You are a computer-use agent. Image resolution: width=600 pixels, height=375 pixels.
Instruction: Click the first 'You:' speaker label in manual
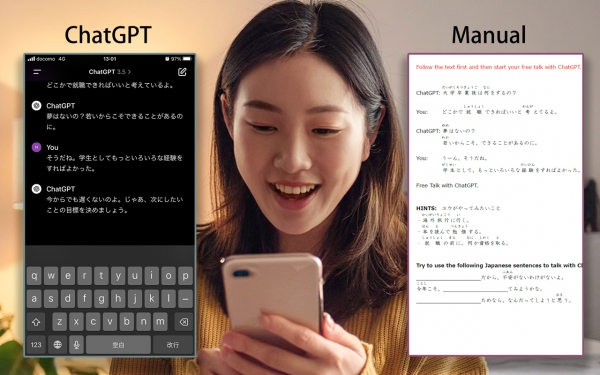422,112
